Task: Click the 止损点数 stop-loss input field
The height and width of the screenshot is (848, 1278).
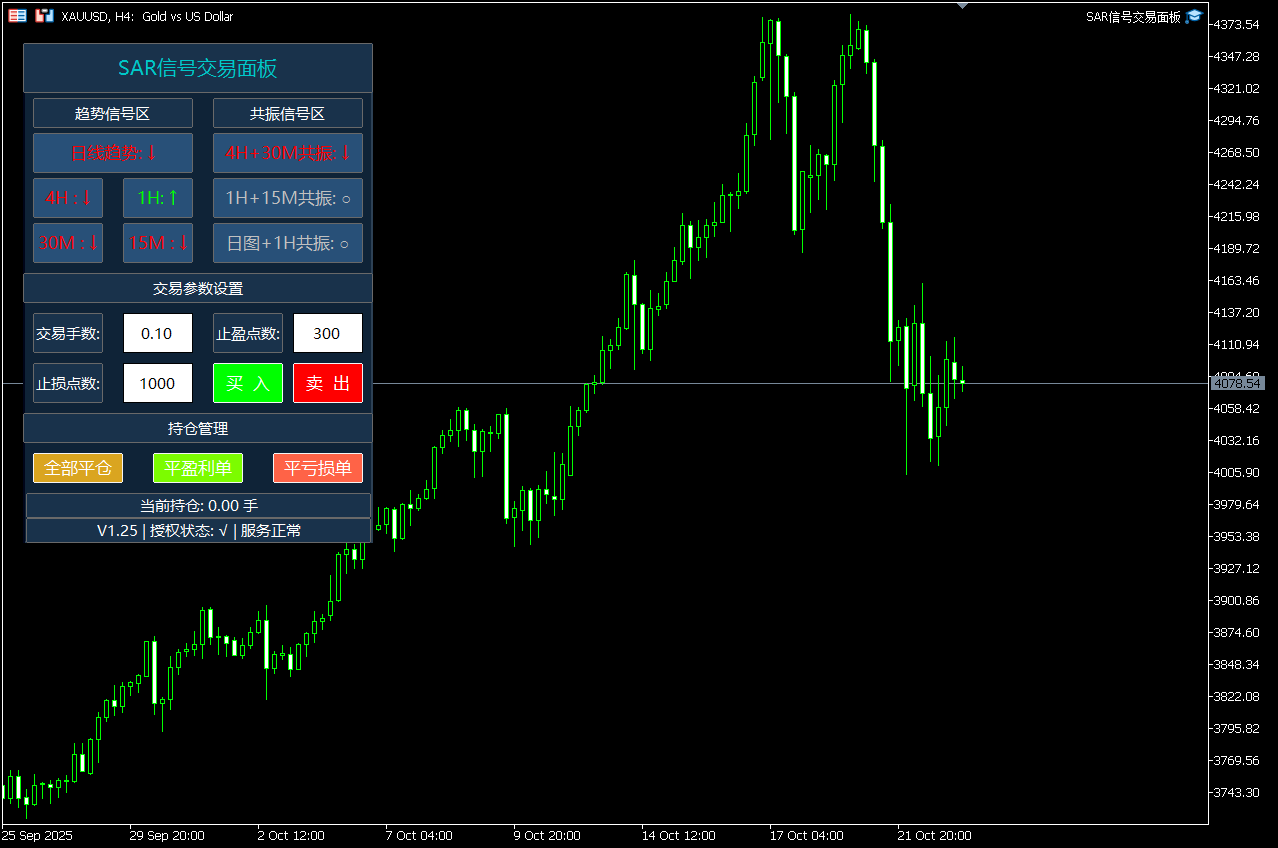Action: click(158, 383)
